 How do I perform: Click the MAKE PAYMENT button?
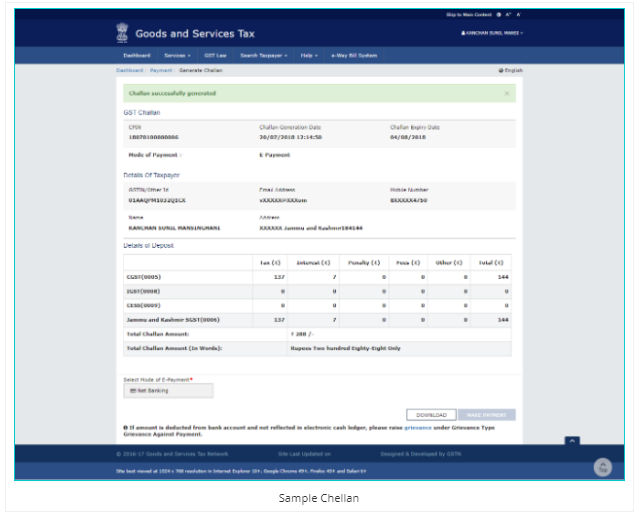[x=487, y=415]
